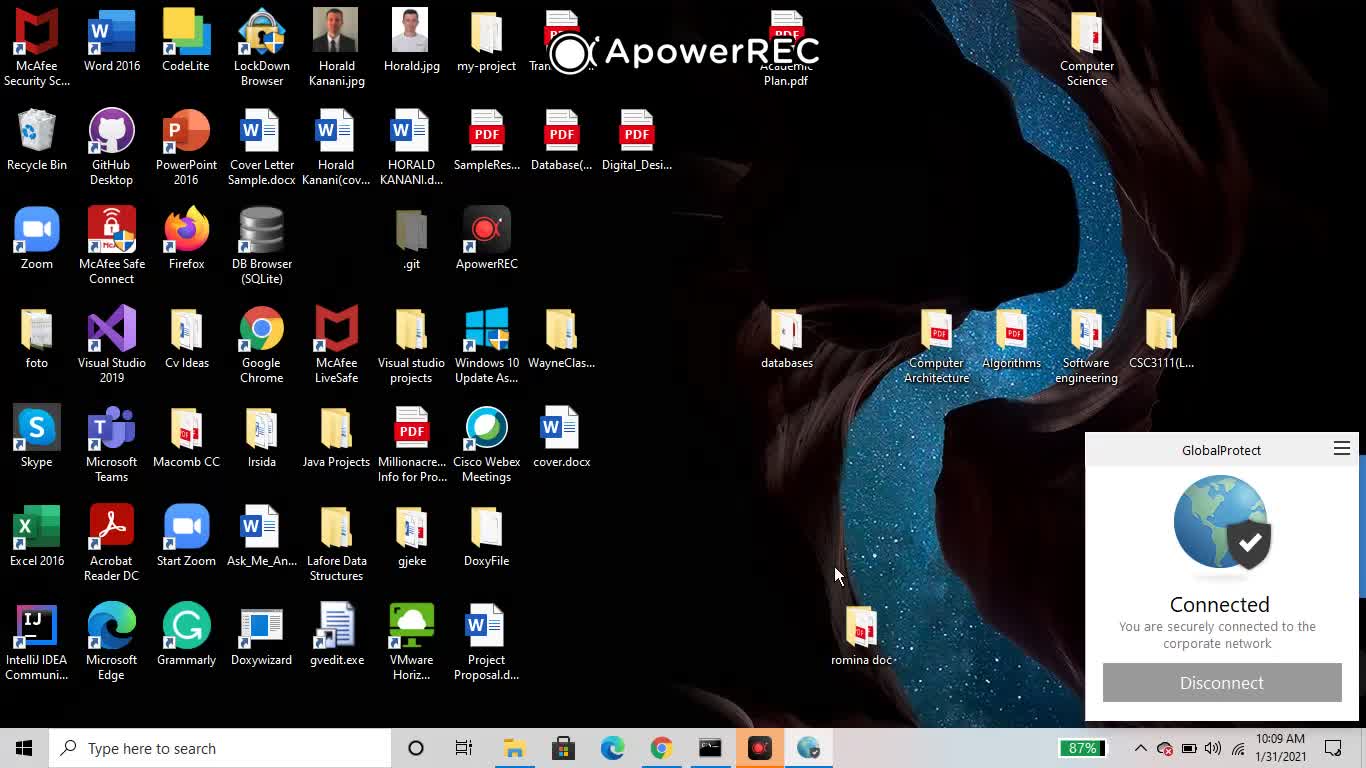Open Cisco Webex Meetings shortcut
The image size is (1366, 768).
tap(486, 443)
